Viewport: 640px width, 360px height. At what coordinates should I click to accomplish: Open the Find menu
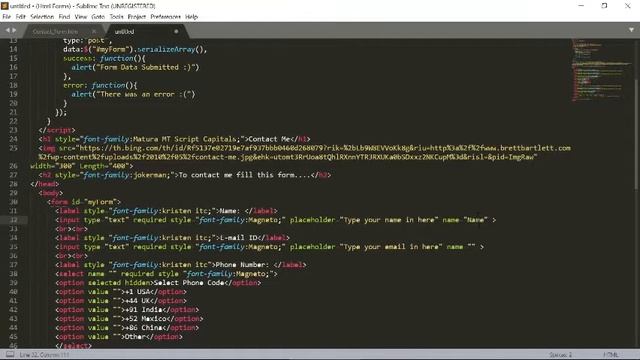[x=64, y=17]
